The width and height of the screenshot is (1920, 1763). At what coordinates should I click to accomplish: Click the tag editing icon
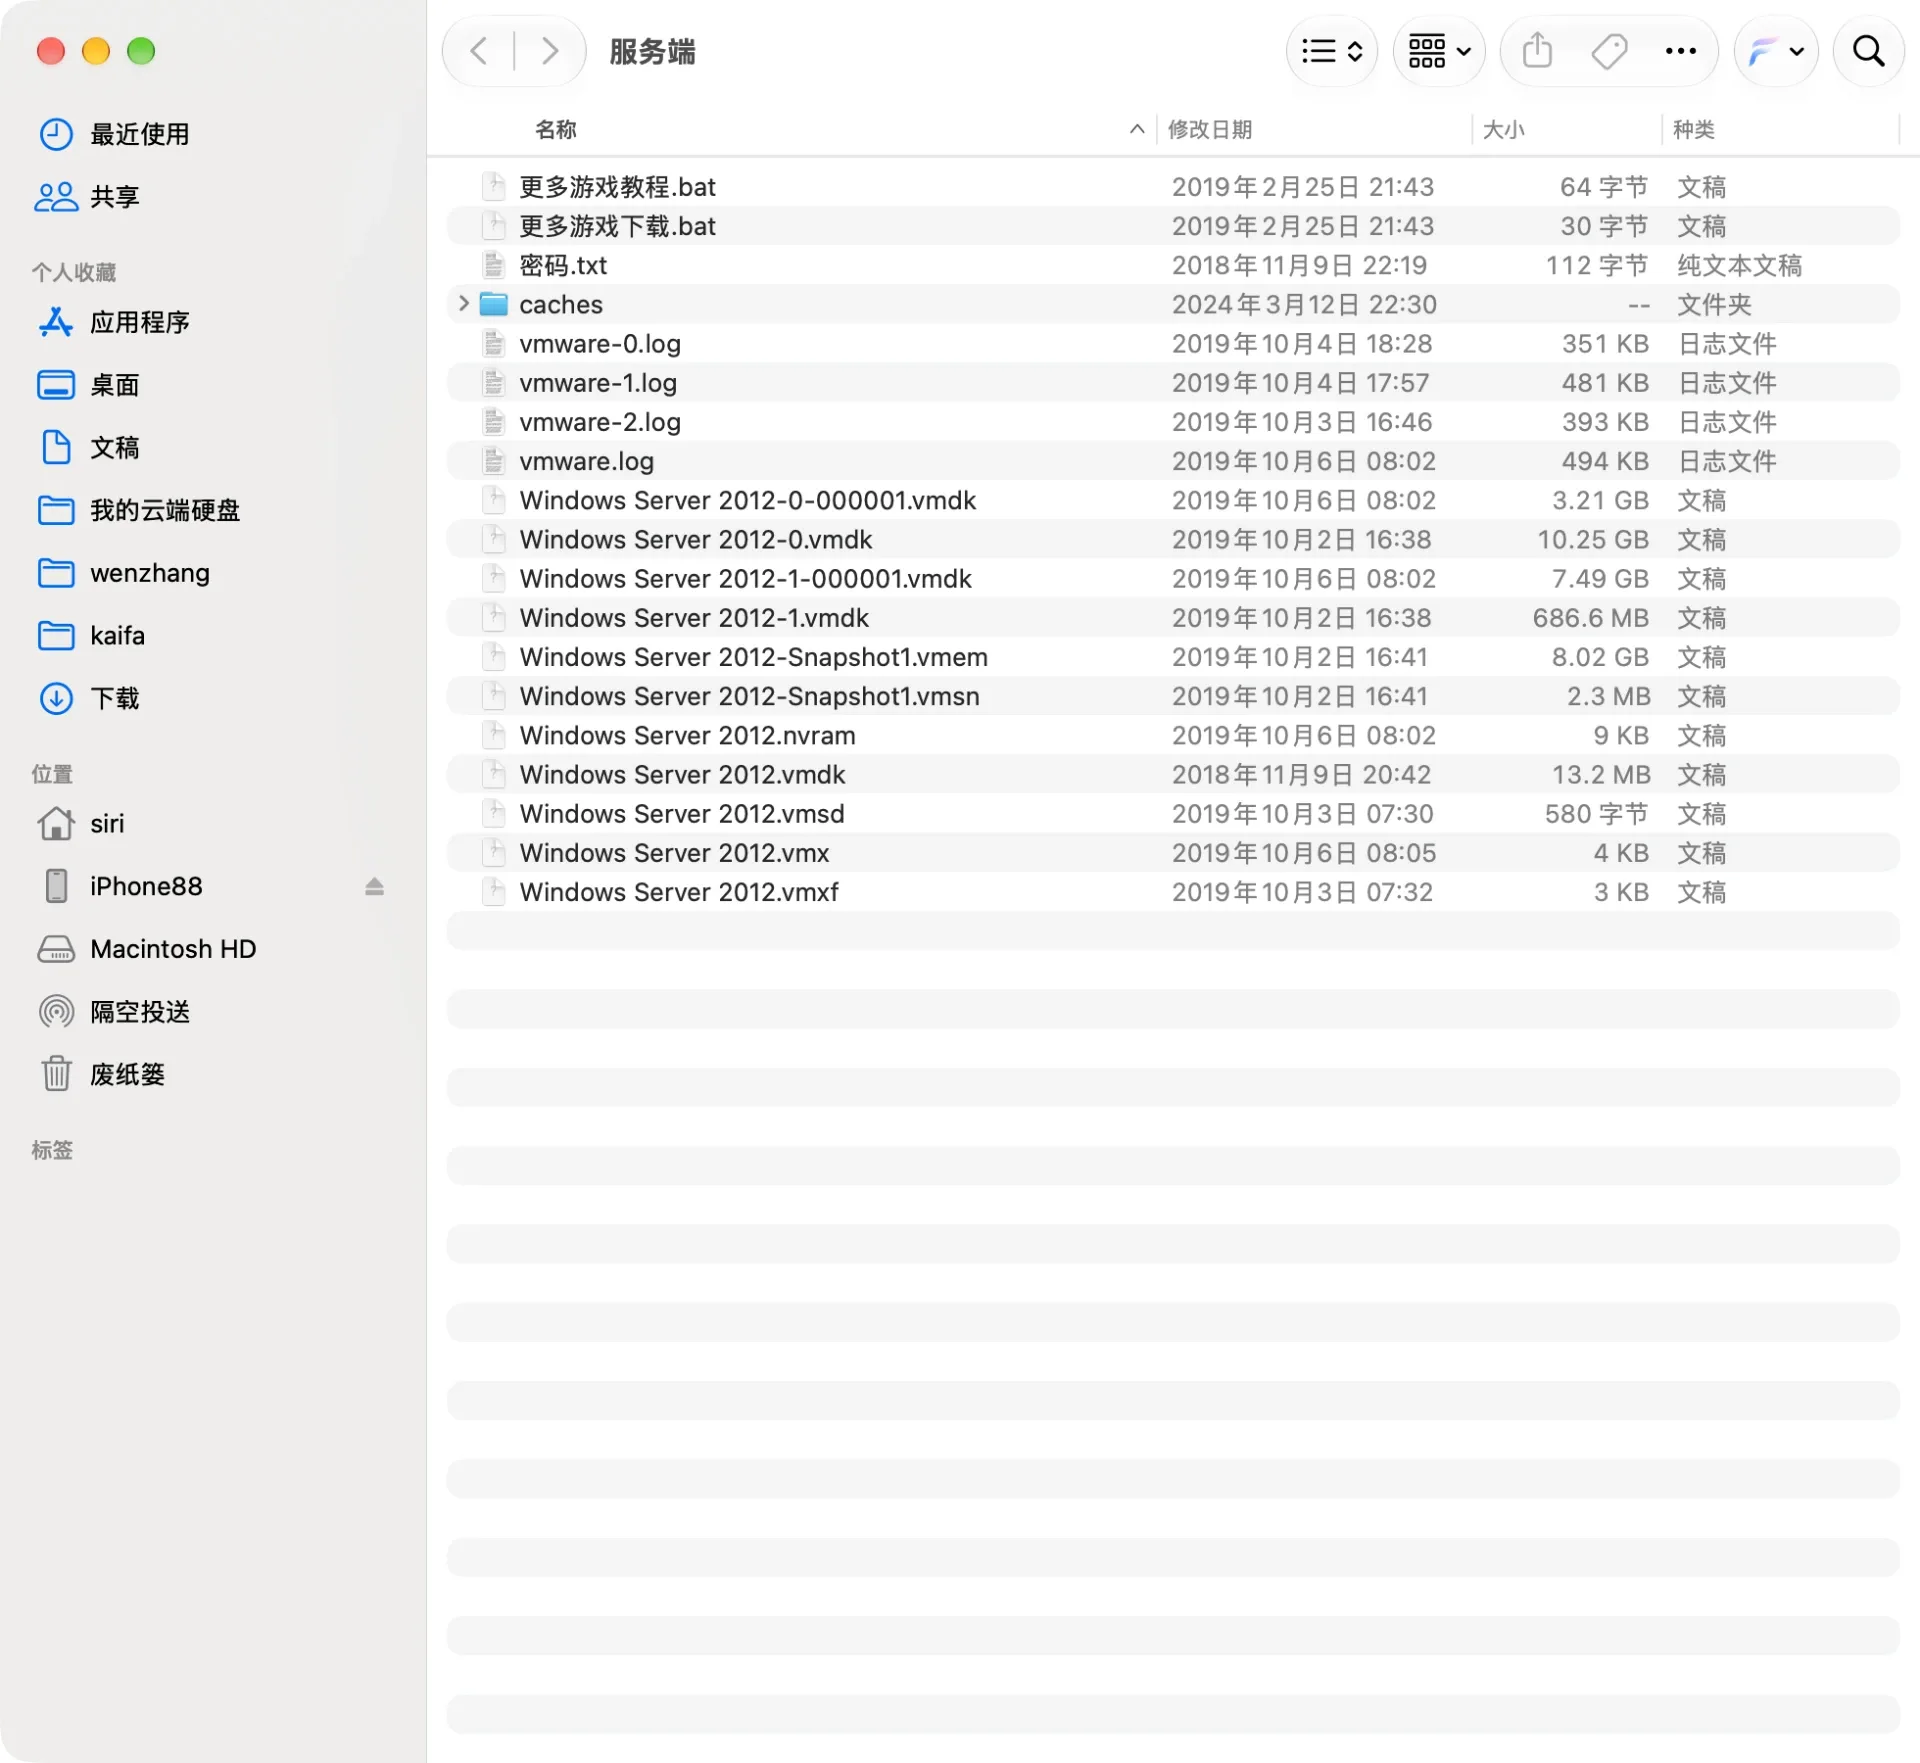pos(1609,51)
